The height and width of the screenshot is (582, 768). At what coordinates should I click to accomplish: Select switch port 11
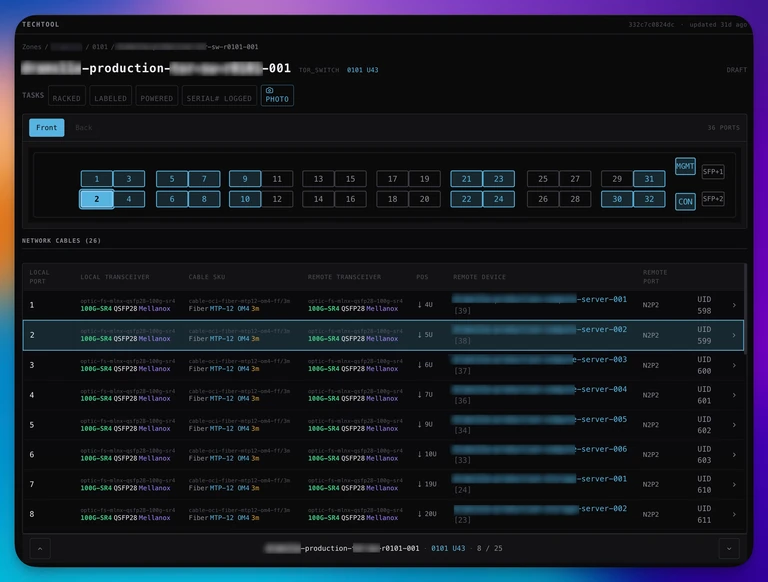[277, 179]
